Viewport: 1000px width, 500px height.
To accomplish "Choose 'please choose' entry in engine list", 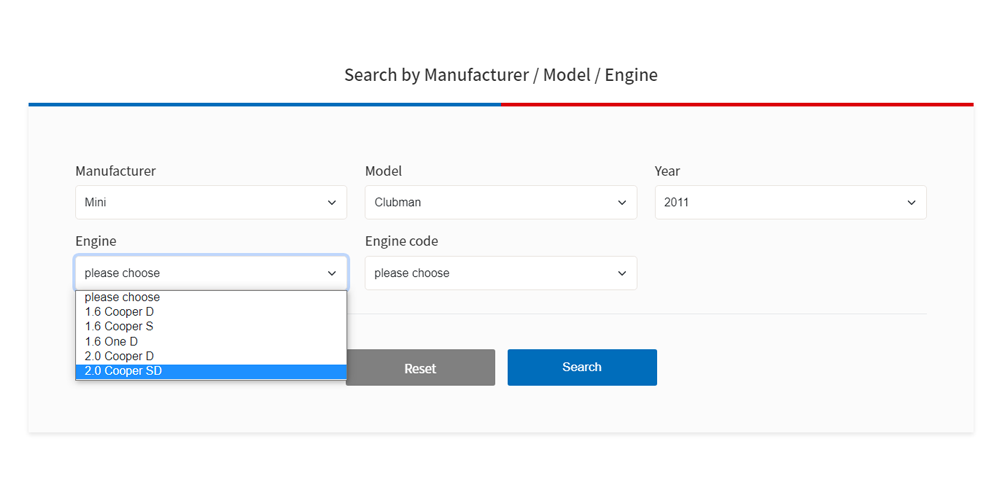I will 211,297.
